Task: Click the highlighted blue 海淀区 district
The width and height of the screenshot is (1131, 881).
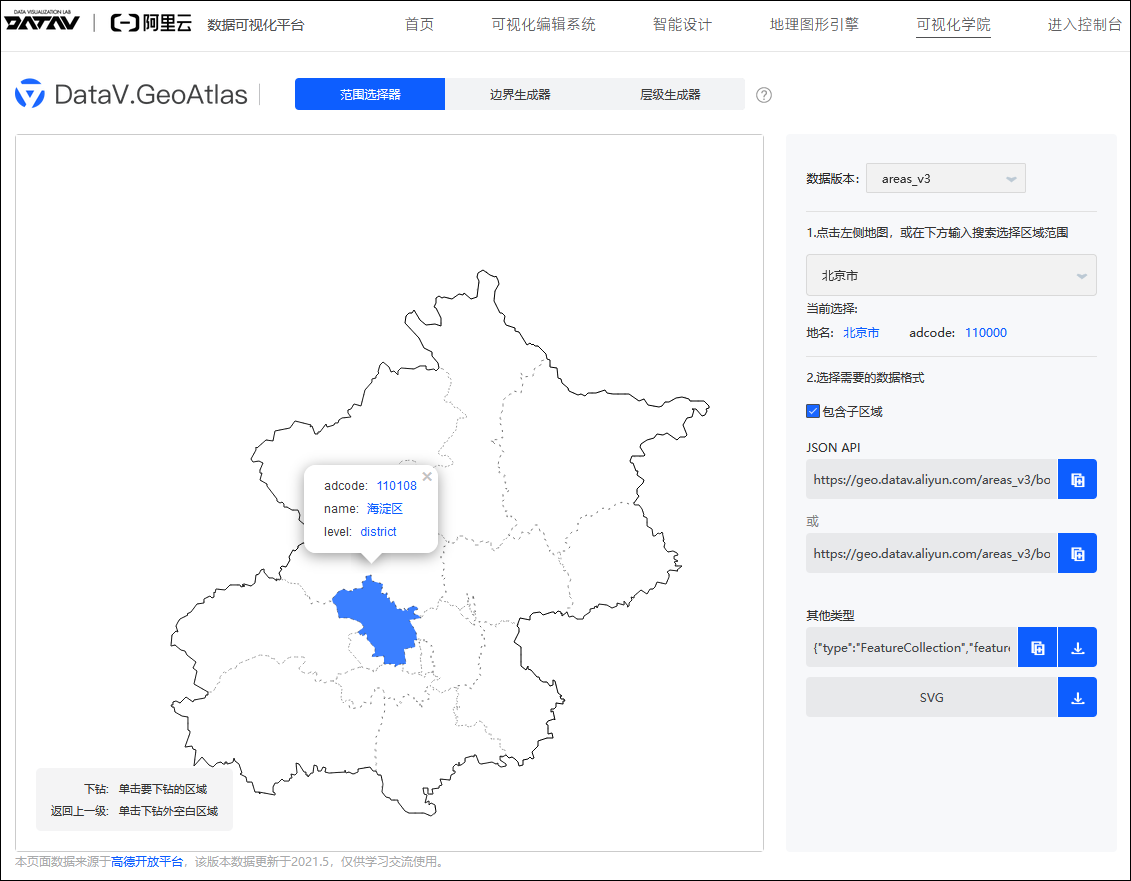Action: coord(379,624)
